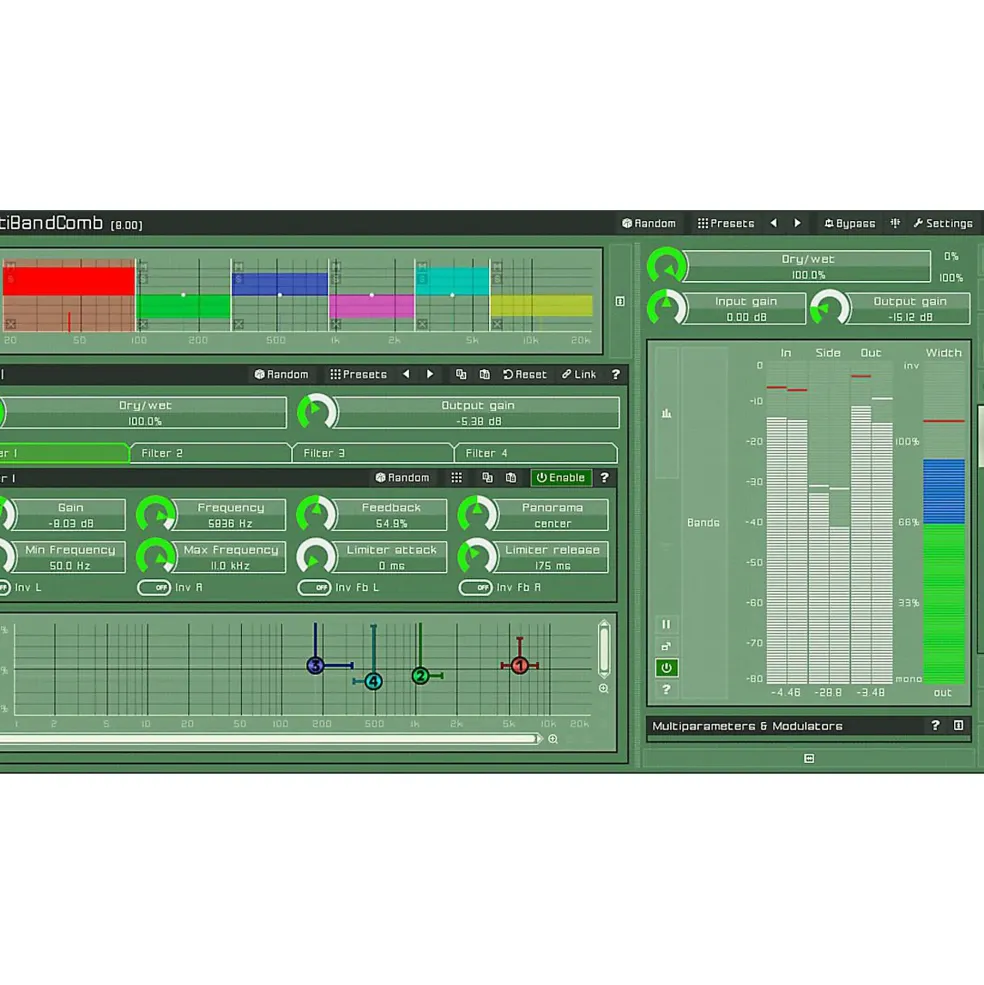Click expand icon right of band display
Image resolution: width=984 pixels, height=985 pixels.
pos(620,302)
